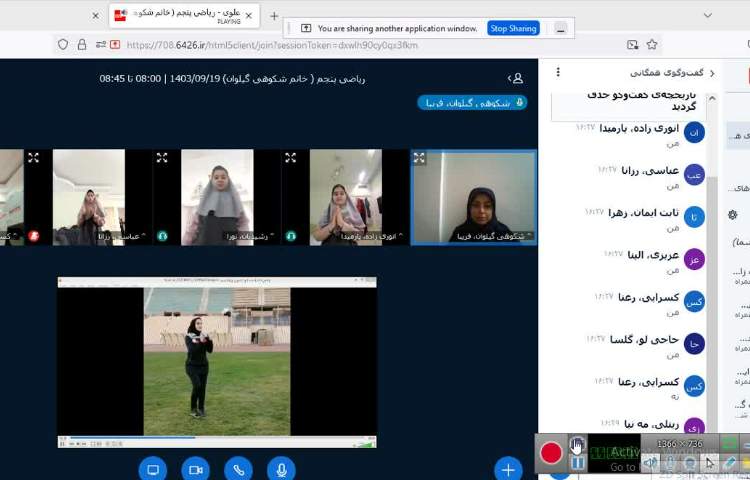Open the public chat three-dot options menu
The image size is (750, 480).
pyautogui.click(x=558, y=72)
